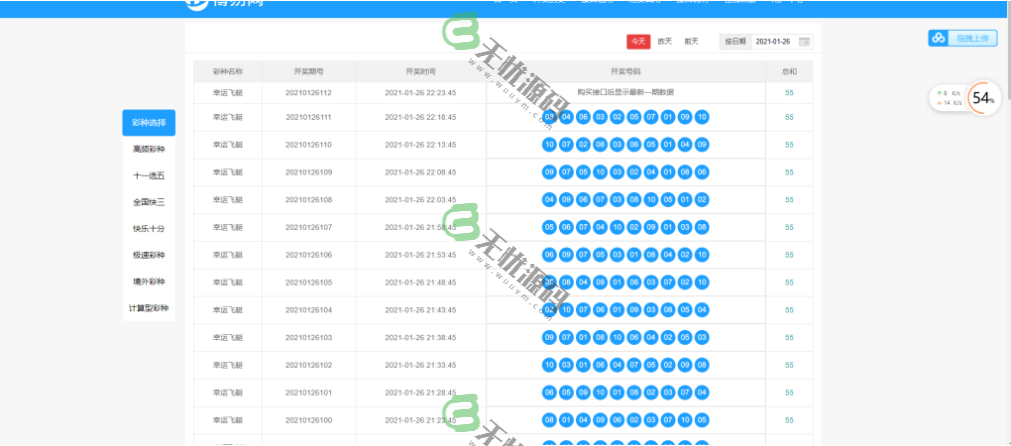Click 幸运飞艇 name in row 20210126103
This screenshot has height=446, width=1011.
pyautogui.click(x=228, y=338)
